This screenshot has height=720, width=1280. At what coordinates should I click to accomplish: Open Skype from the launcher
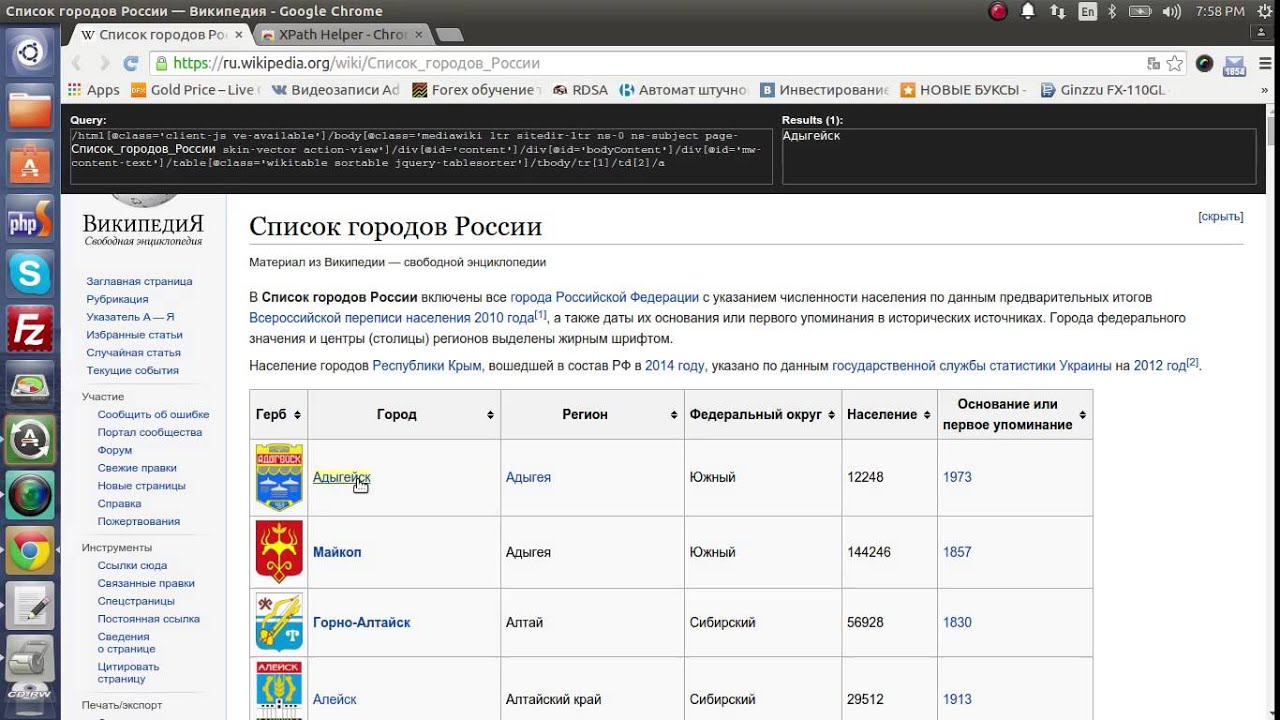30,273
